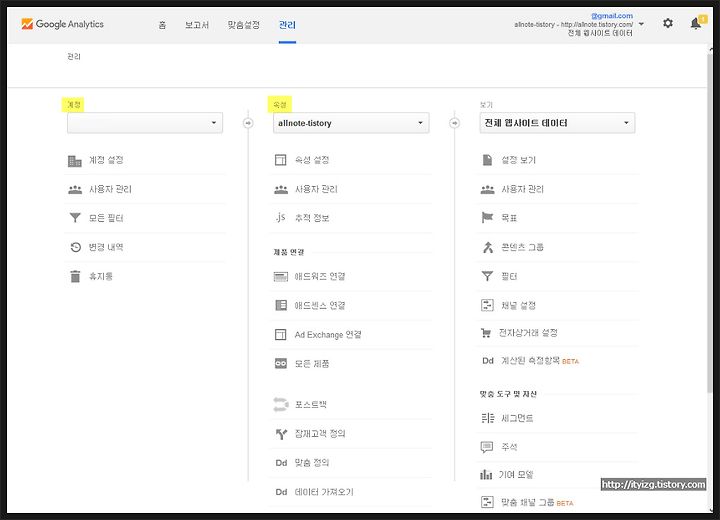Open 전자상거래 설정 link
720x520 pixels.
[x=528, y=333]
